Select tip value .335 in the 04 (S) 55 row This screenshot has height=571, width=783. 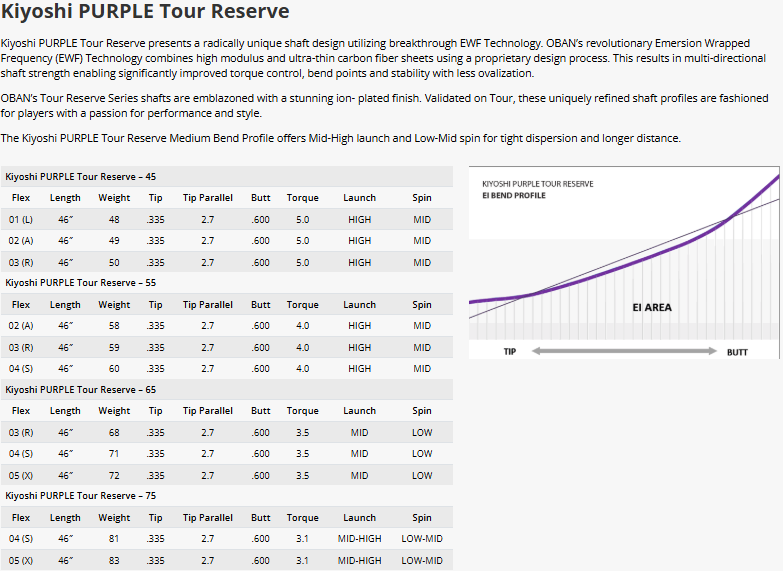(x=155, y=369)
